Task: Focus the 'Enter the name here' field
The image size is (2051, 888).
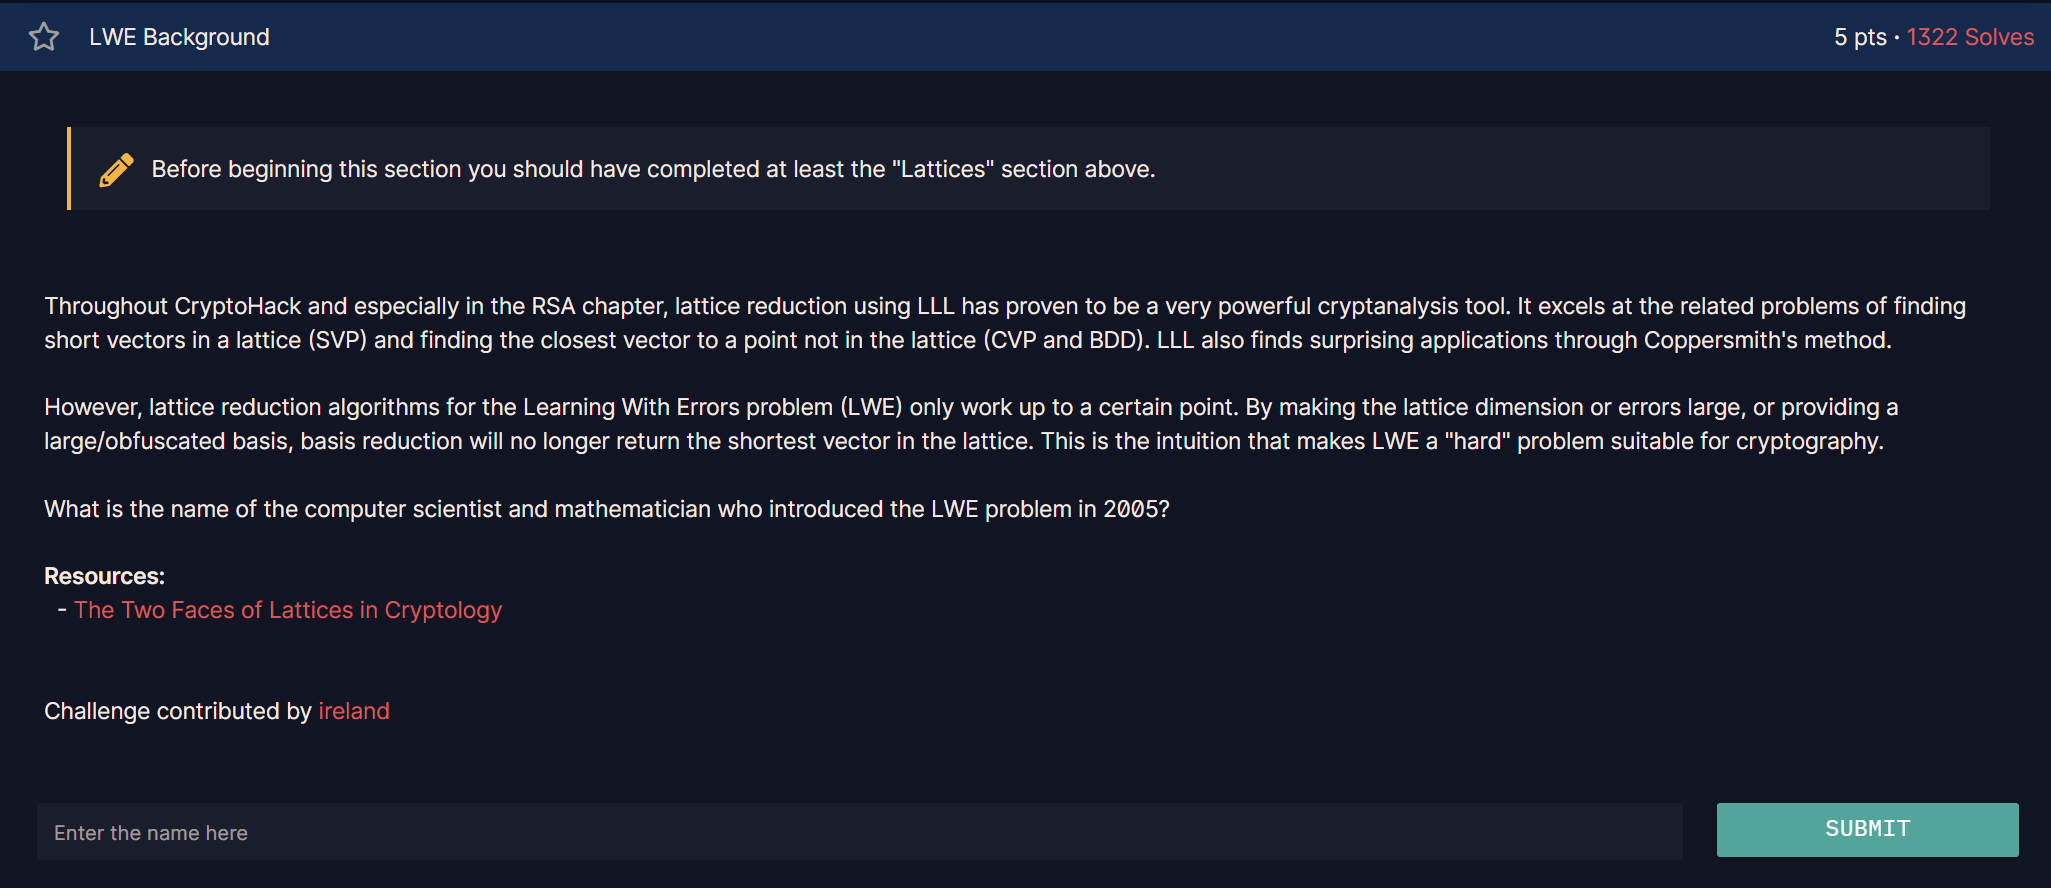Action: click(860, 832)
